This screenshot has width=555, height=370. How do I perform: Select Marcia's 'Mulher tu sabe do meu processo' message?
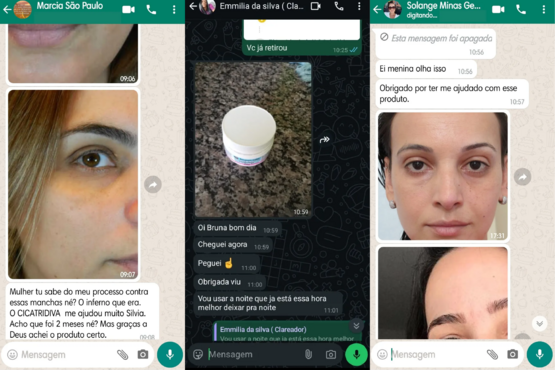(x=82, y=312)
